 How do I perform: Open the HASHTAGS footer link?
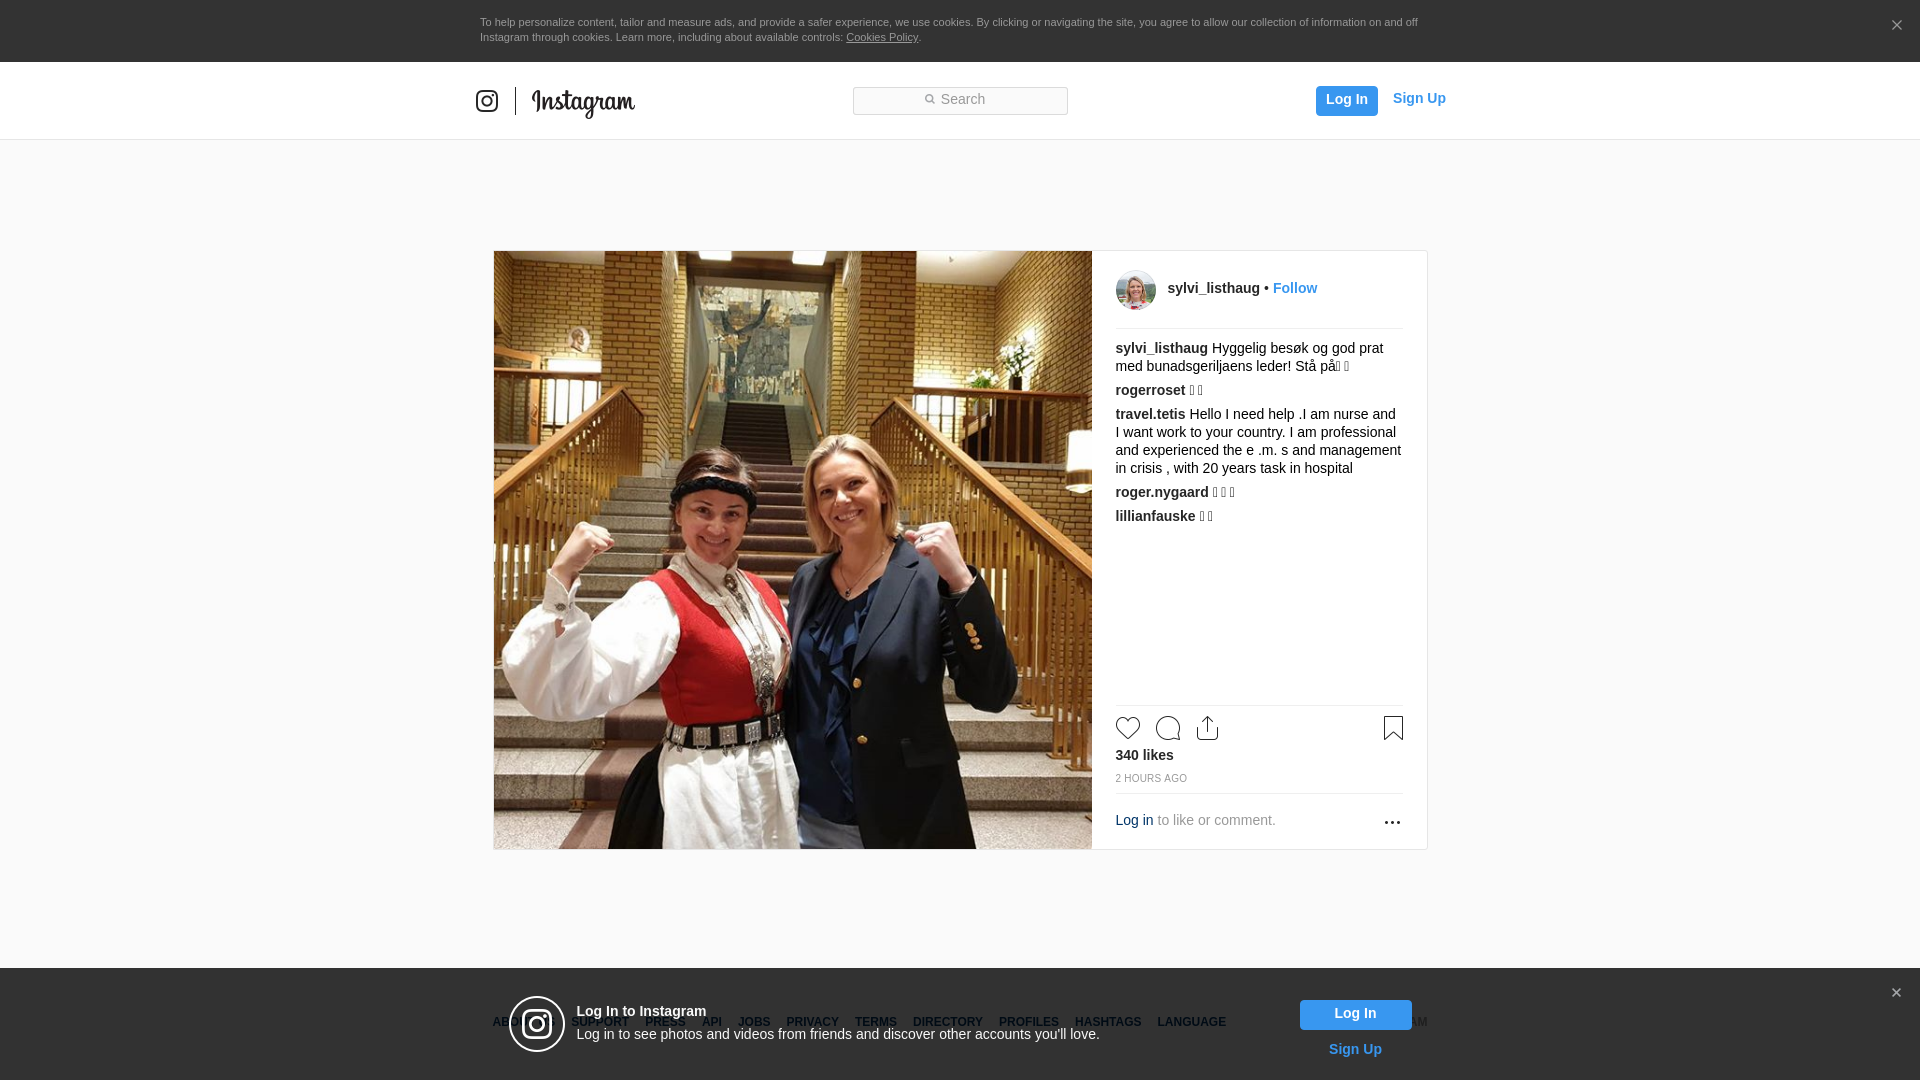click(1108, 1022)
